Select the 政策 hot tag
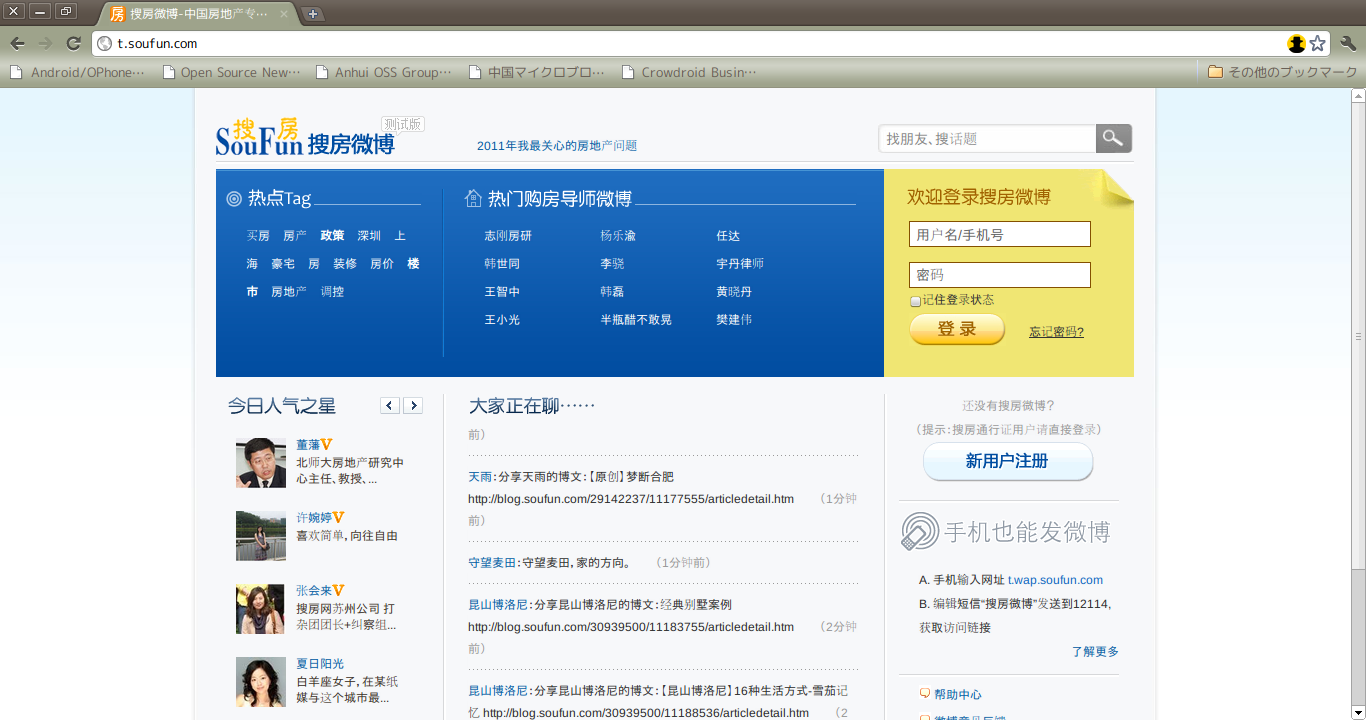 pyautogui.click(x=332, y=236)
